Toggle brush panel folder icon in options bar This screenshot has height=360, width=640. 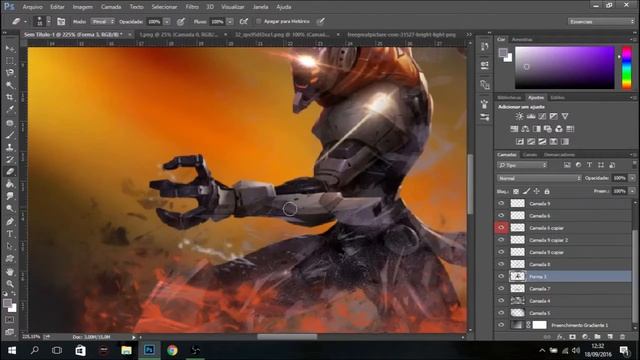tap(61, 21)
